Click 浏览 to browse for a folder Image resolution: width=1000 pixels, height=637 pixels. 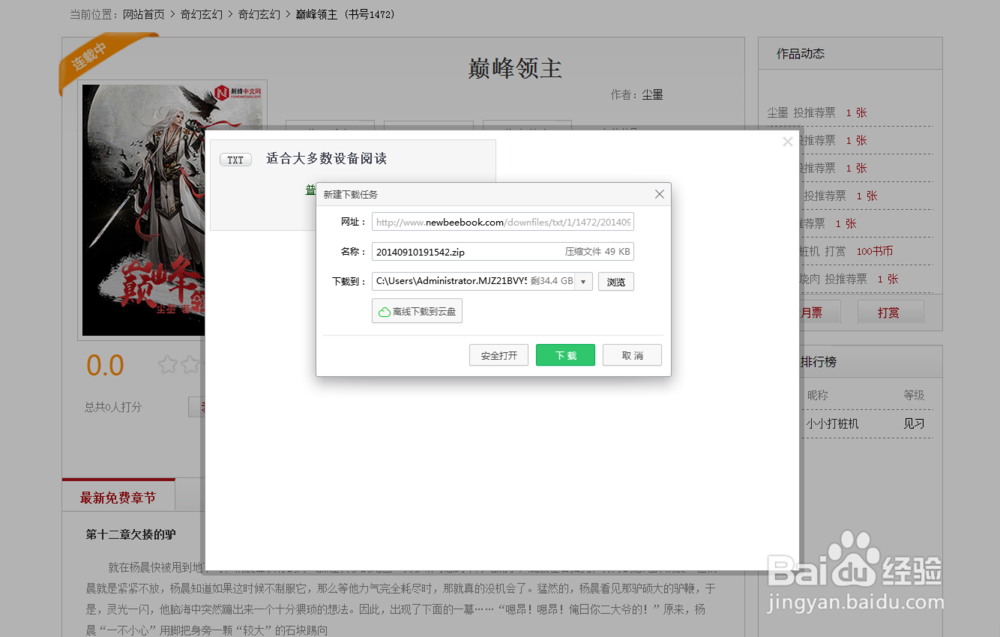coord(616,282)
